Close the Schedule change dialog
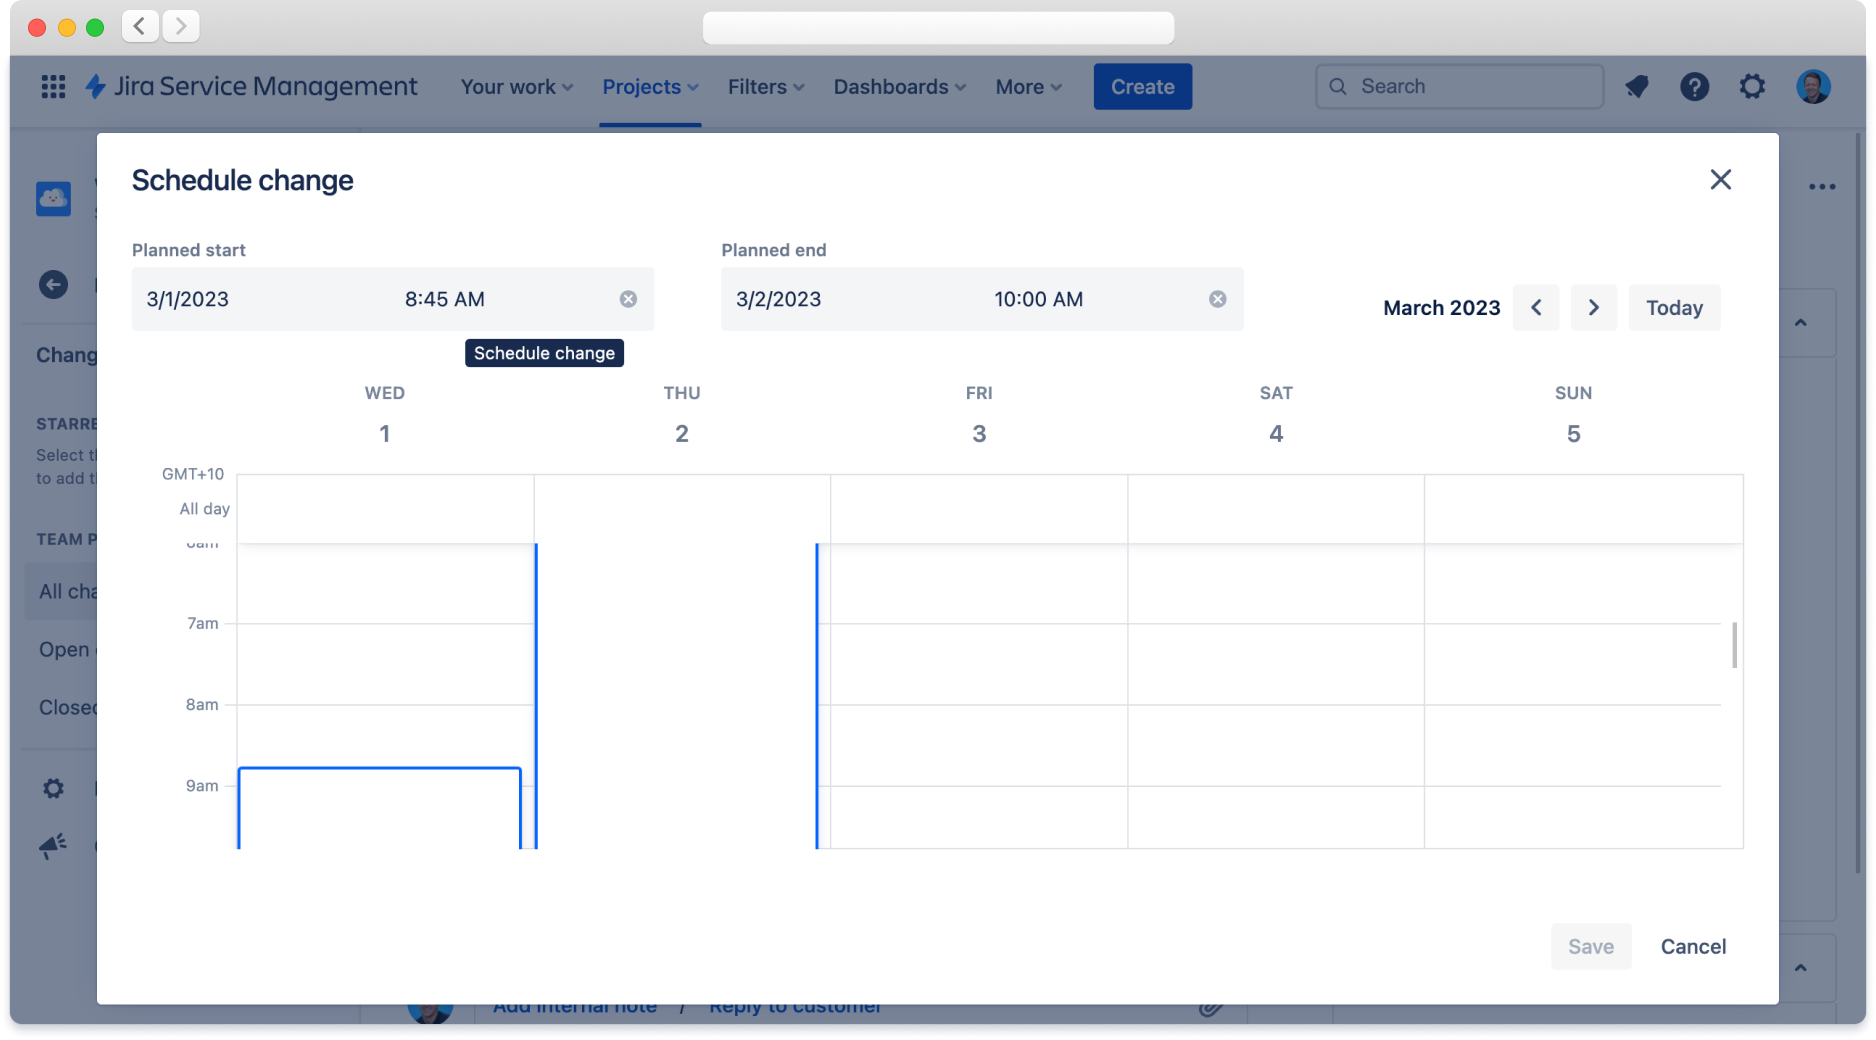Viewport: 1876px width, 1040px height. point(1720,180)
